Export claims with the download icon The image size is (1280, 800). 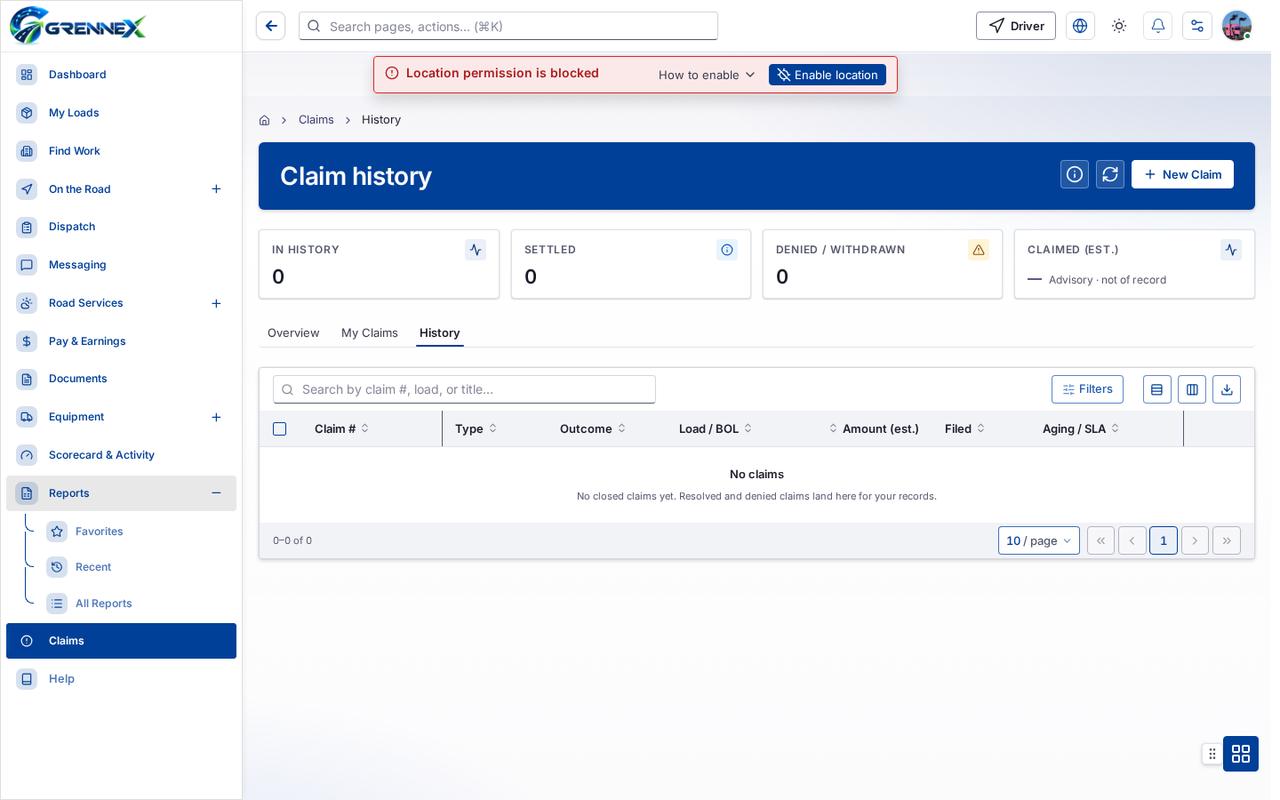pyautogui.click(x=1227, y=389)
